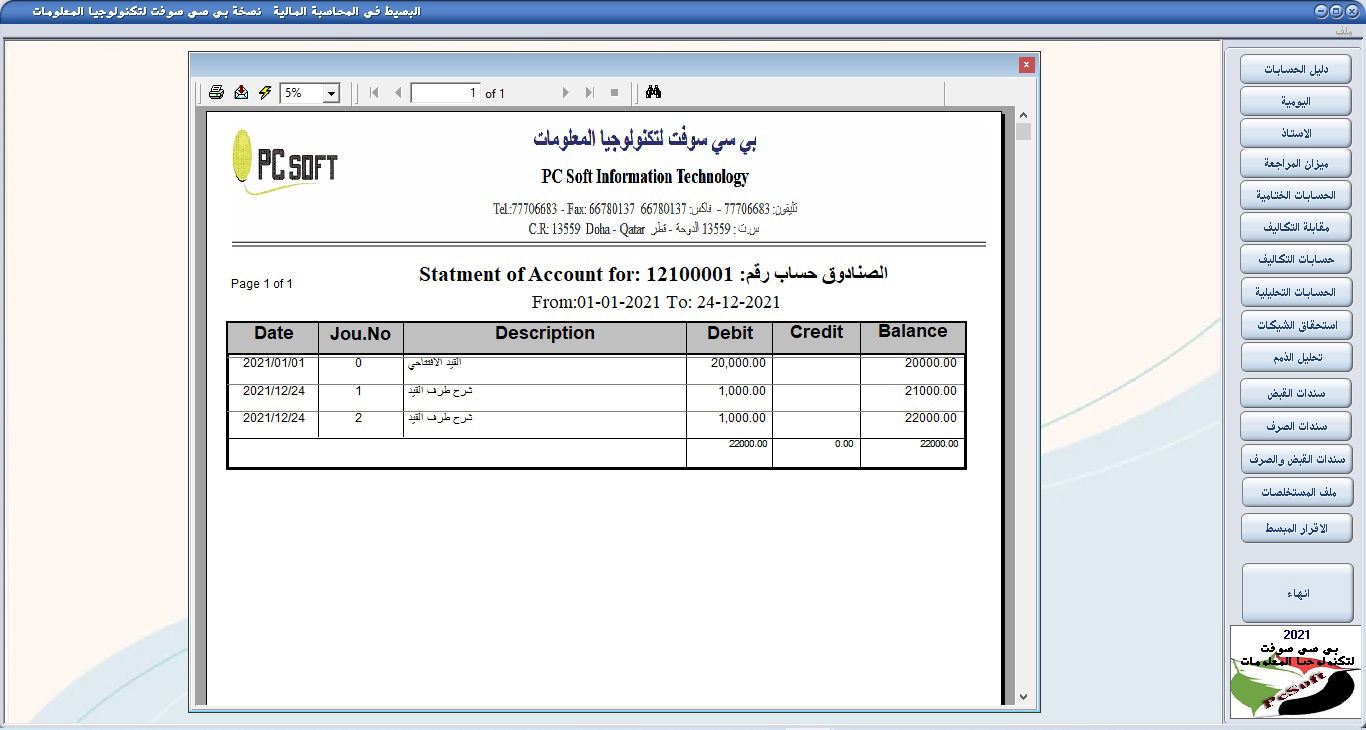Open ميزان المراجعة (Trial Balance)
1366x730 pixels.
(1295, 163)
